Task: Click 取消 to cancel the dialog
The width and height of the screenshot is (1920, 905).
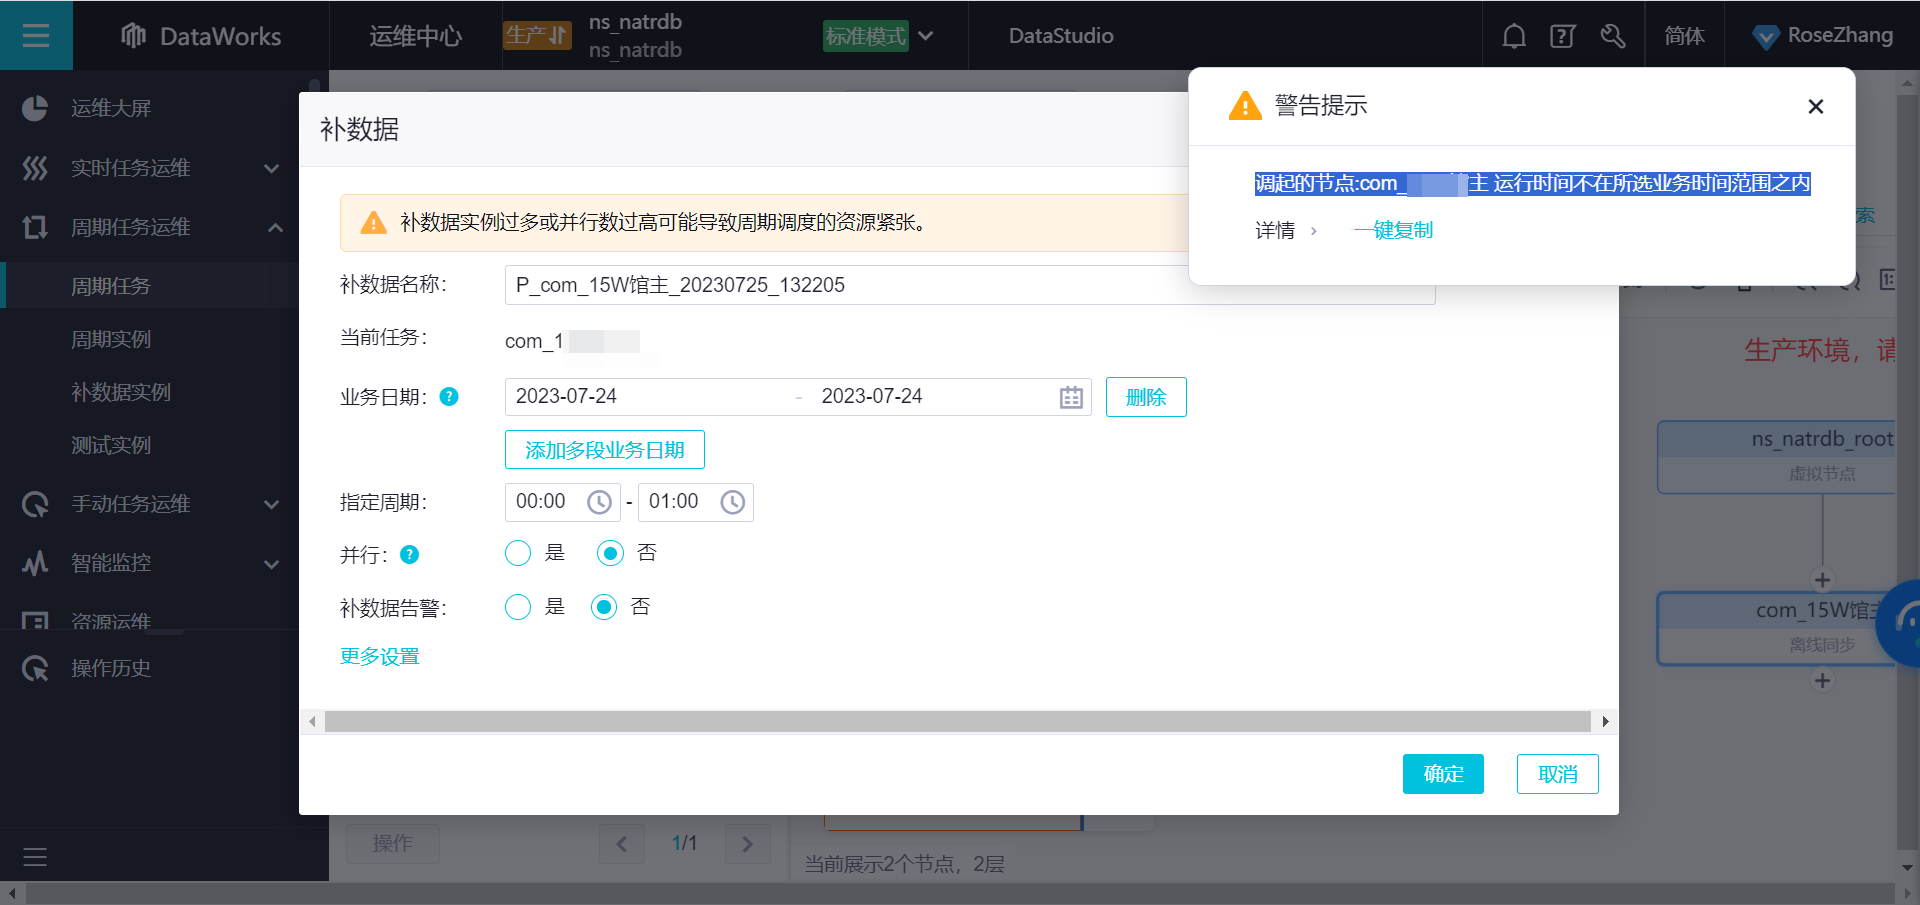Action: click(1558, 774)
